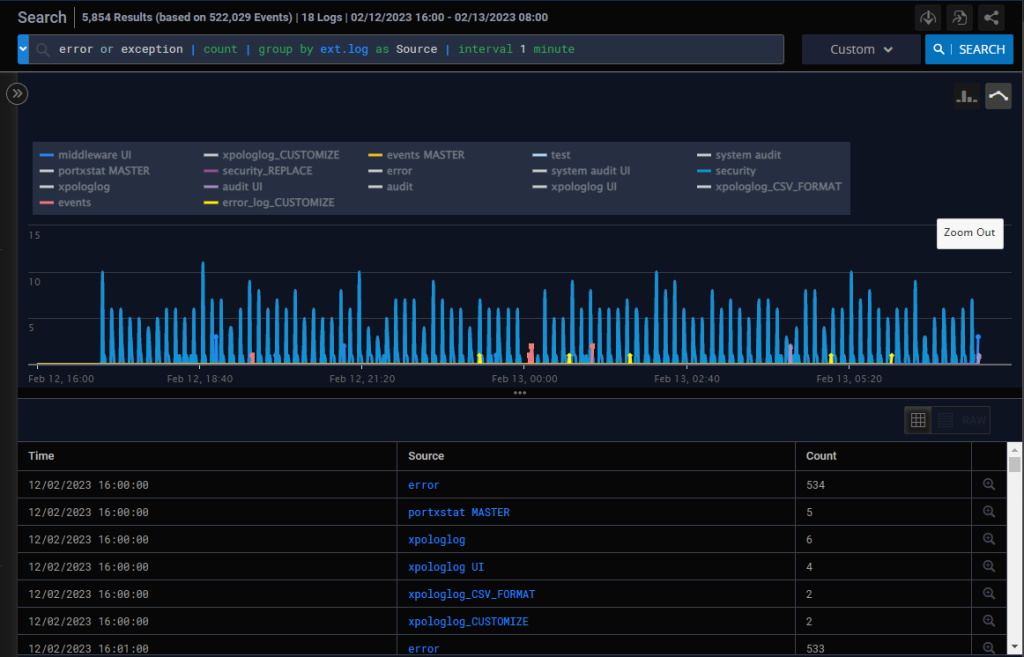Image resolution: width=1024 pixels, height=657 pixels.
Task: Open the xpologlog_CUSTOMIZE source link in table
Action: tap(468, 621)
